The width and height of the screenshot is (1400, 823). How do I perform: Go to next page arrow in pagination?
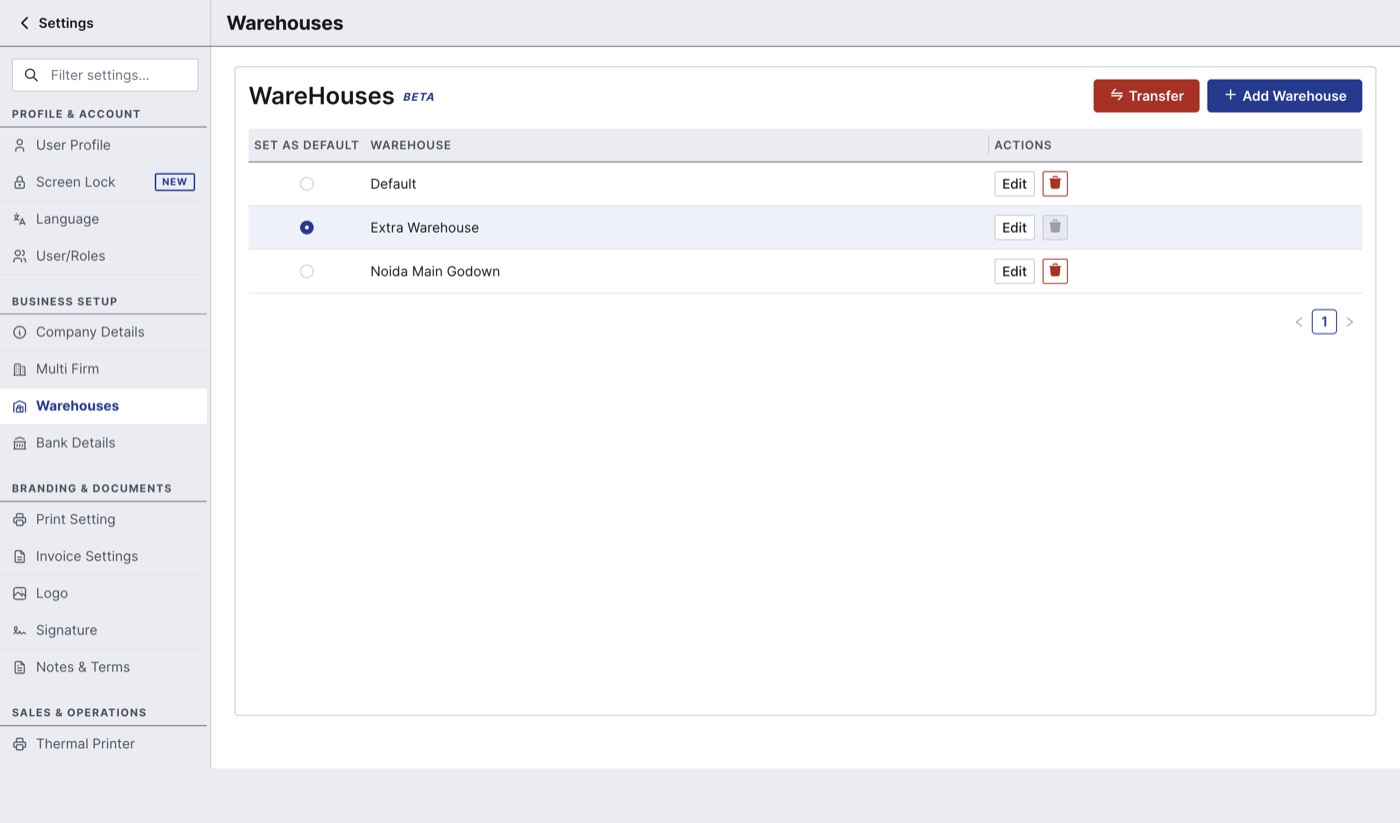click(1349, 322)
